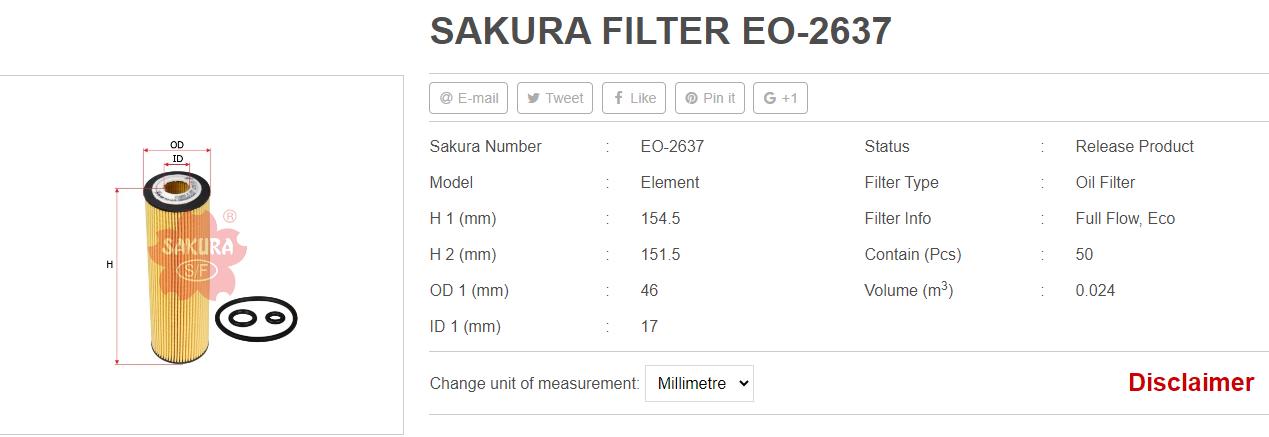Open the red Disclaimer link
Viewport: 1269px width, 437px height.
[1191, 382]
